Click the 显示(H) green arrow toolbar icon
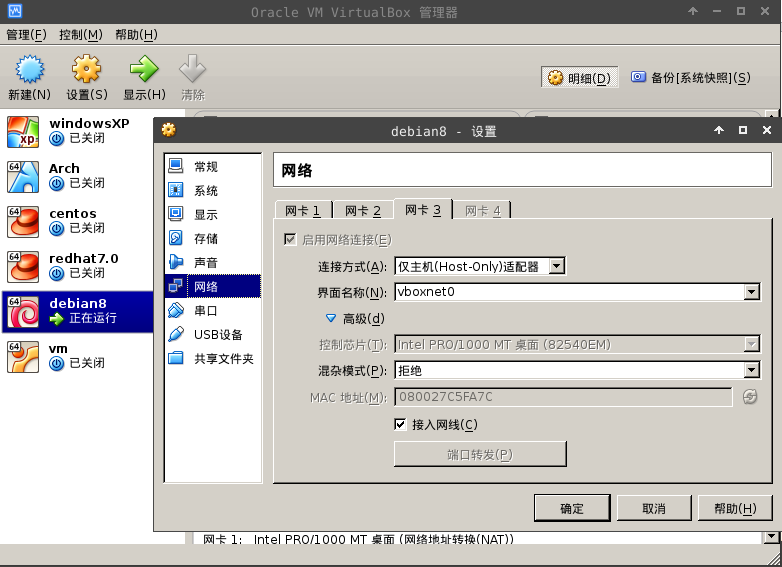Screen dimensions: 782x567 [144, 69]
